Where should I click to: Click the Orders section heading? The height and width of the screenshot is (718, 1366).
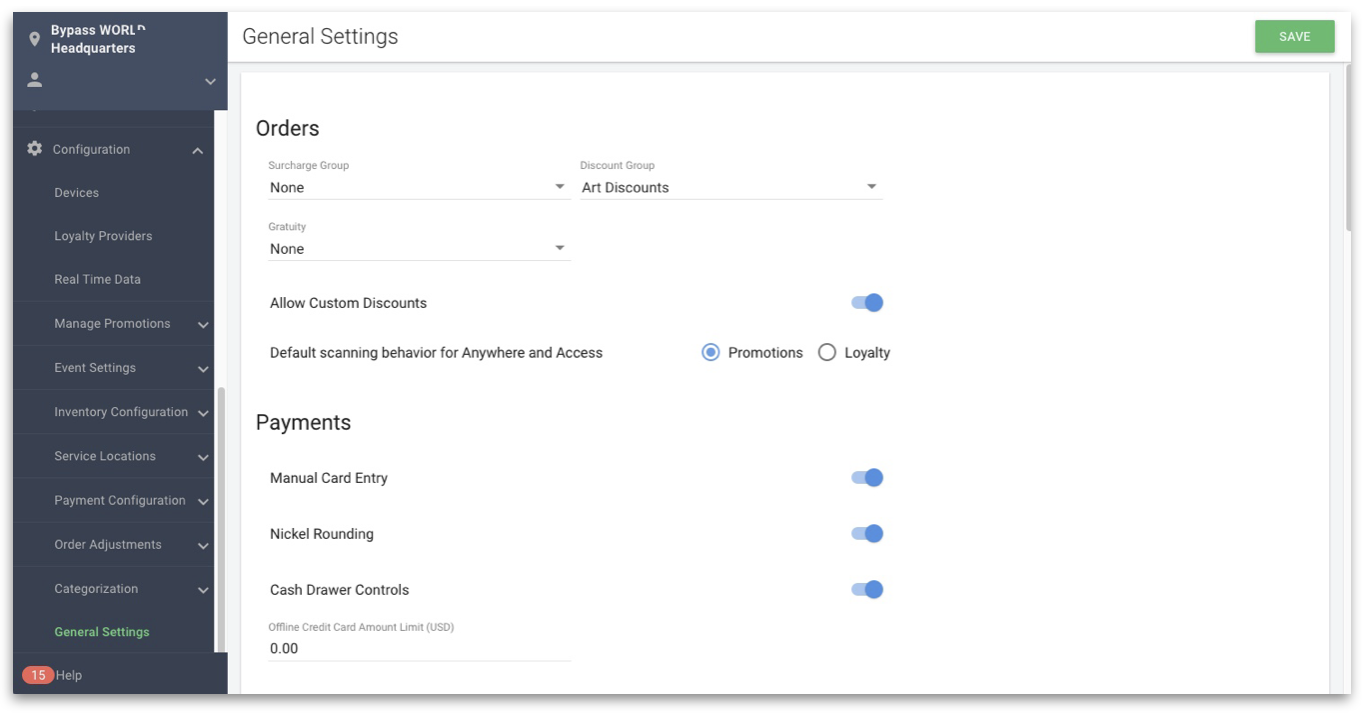tap(288, 128)
